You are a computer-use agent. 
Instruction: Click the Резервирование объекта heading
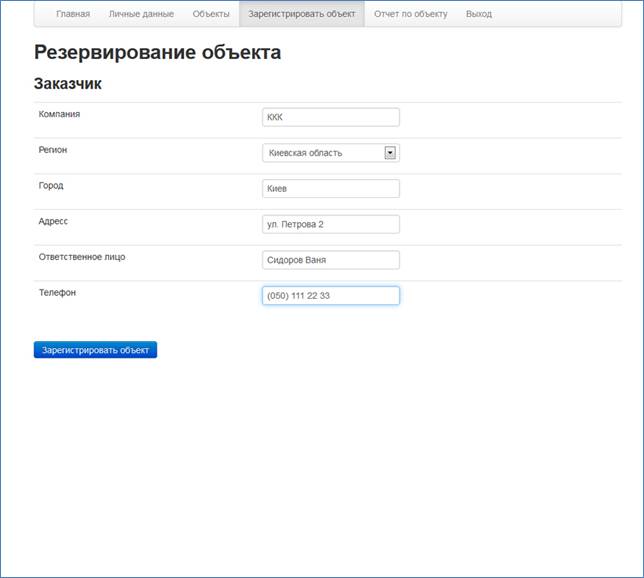click(x=157, y=53)
